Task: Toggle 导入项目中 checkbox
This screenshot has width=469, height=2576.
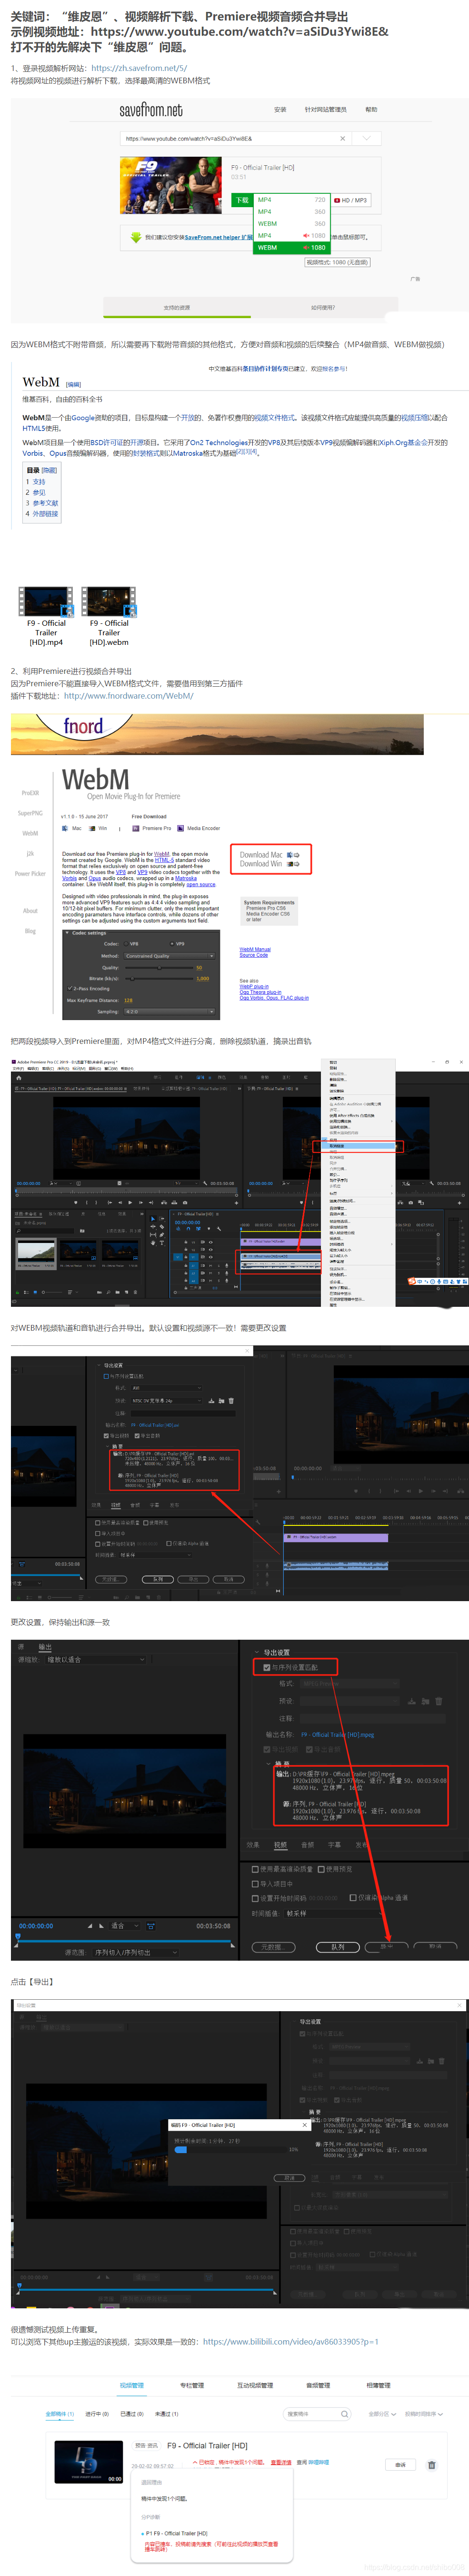Action: point(255,1883)
